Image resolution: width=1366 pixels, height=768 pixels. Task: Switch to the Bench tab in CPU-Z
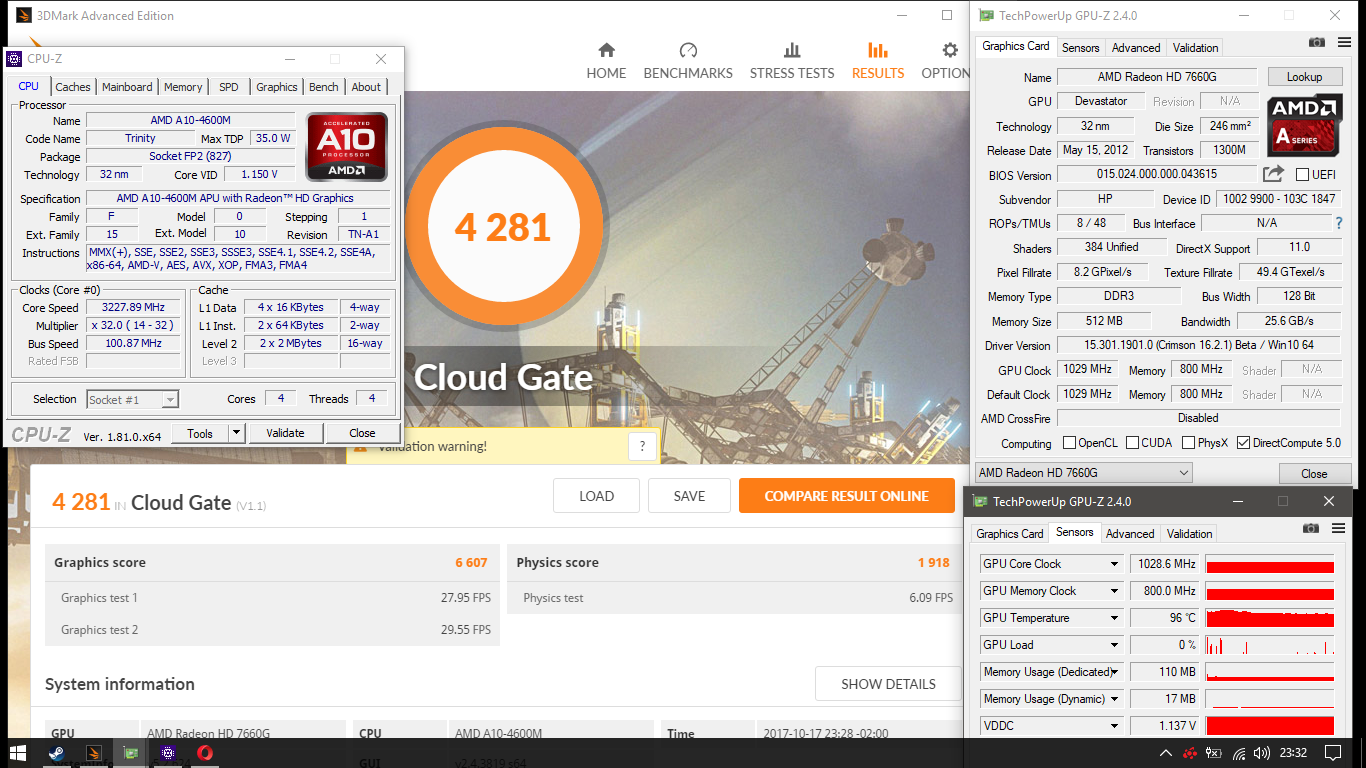point(323,87)
